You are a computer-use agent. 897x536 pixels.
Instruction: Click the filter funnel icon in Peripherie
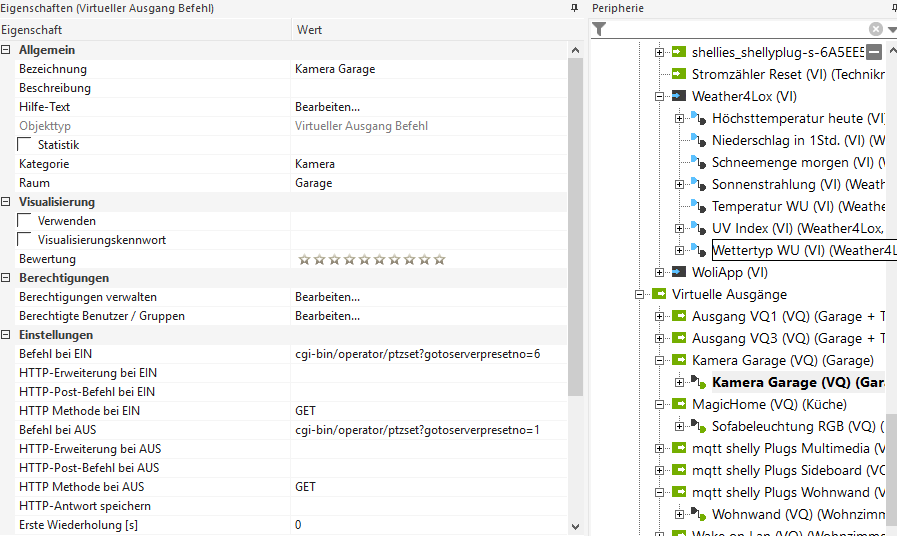pyautogui.click(x=600, y=29)
